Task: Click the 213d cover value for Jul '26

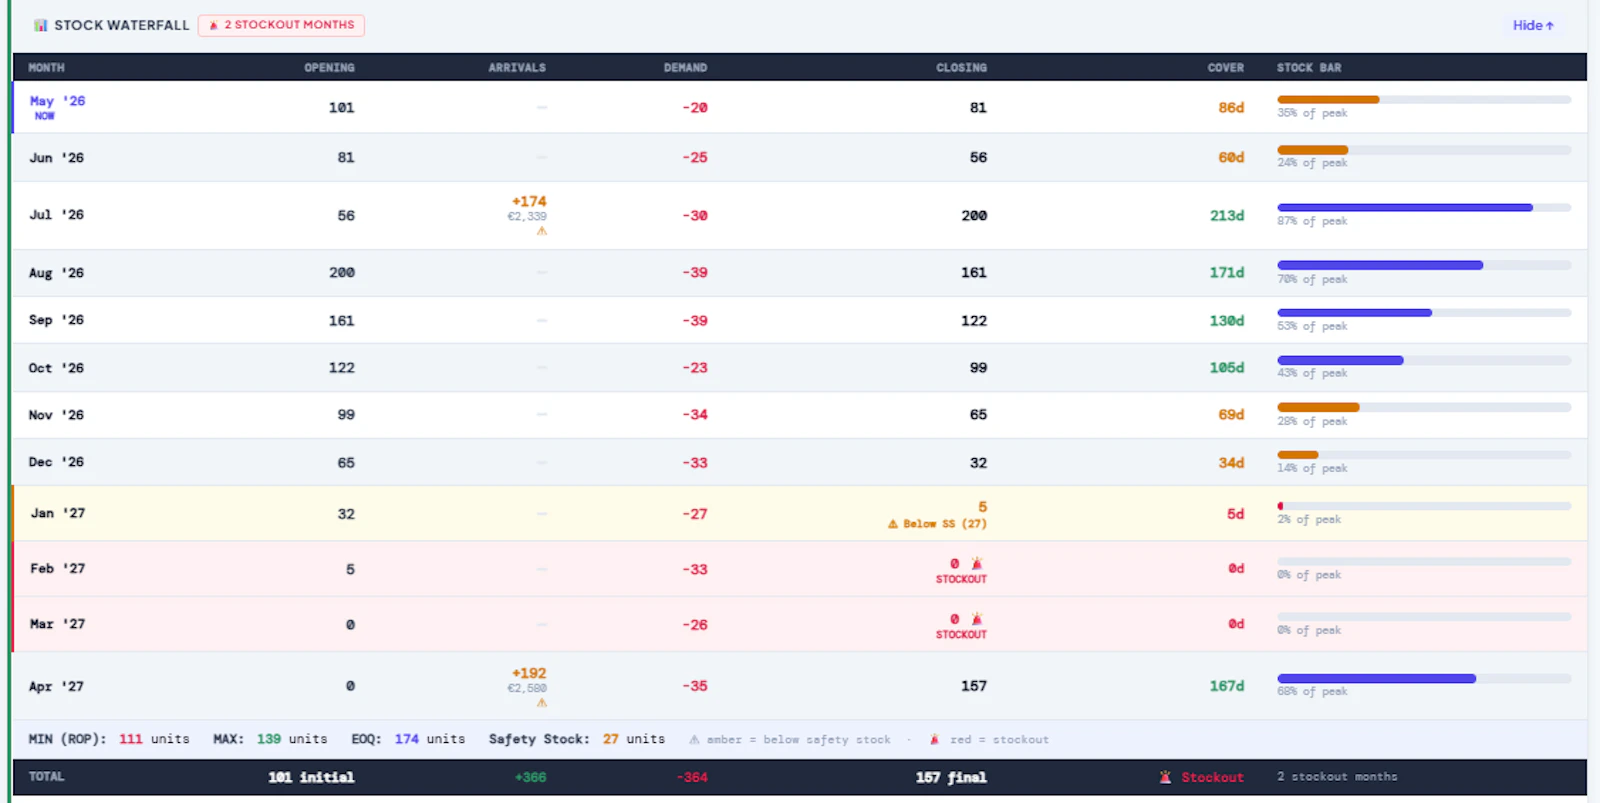Action: point(1227,215)
